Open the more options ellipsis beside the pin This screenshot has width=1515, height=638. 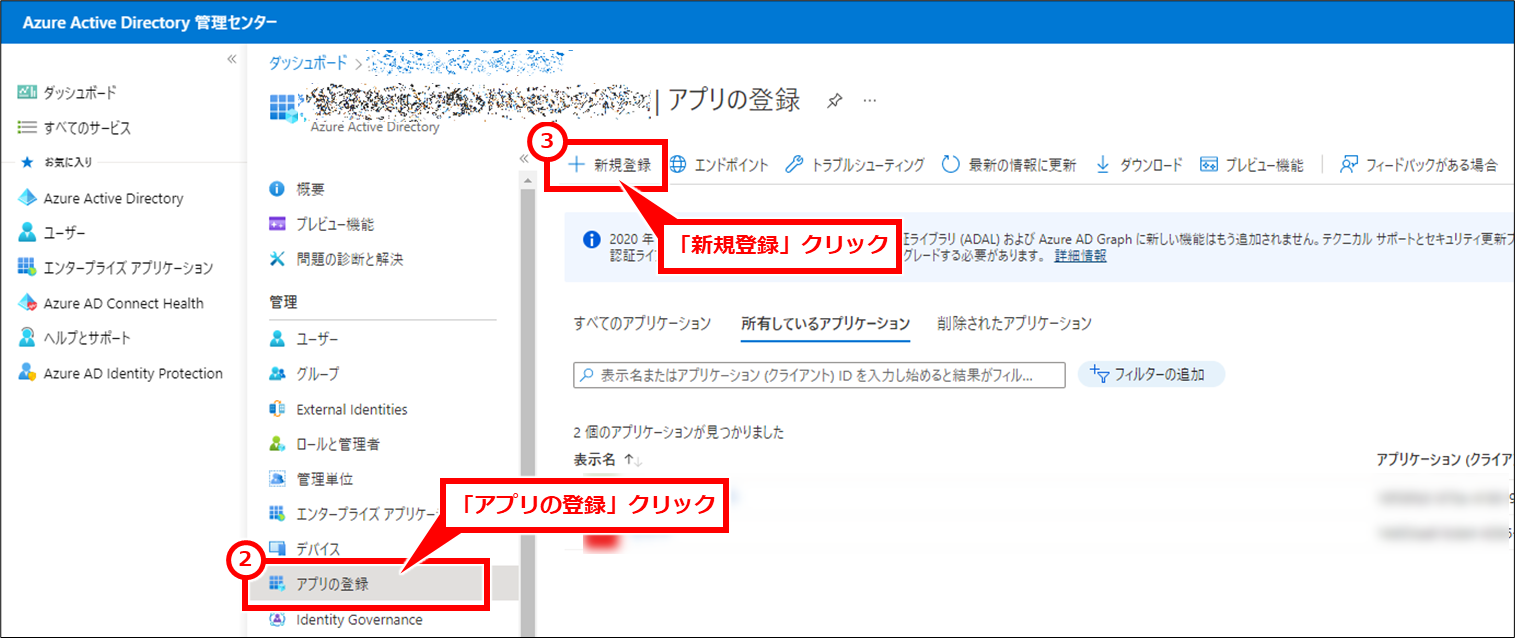870,100
